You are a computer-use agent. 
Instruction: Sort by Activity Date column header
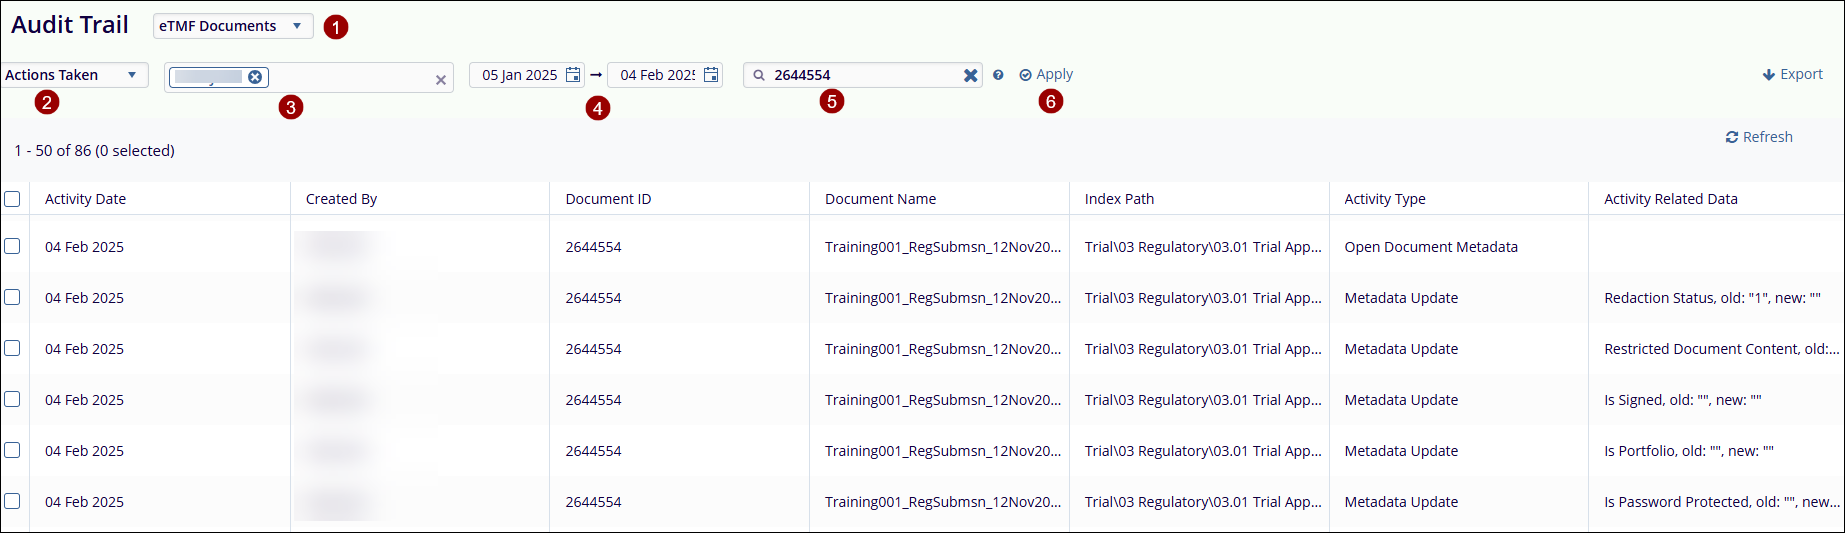(x=85, y=199)
